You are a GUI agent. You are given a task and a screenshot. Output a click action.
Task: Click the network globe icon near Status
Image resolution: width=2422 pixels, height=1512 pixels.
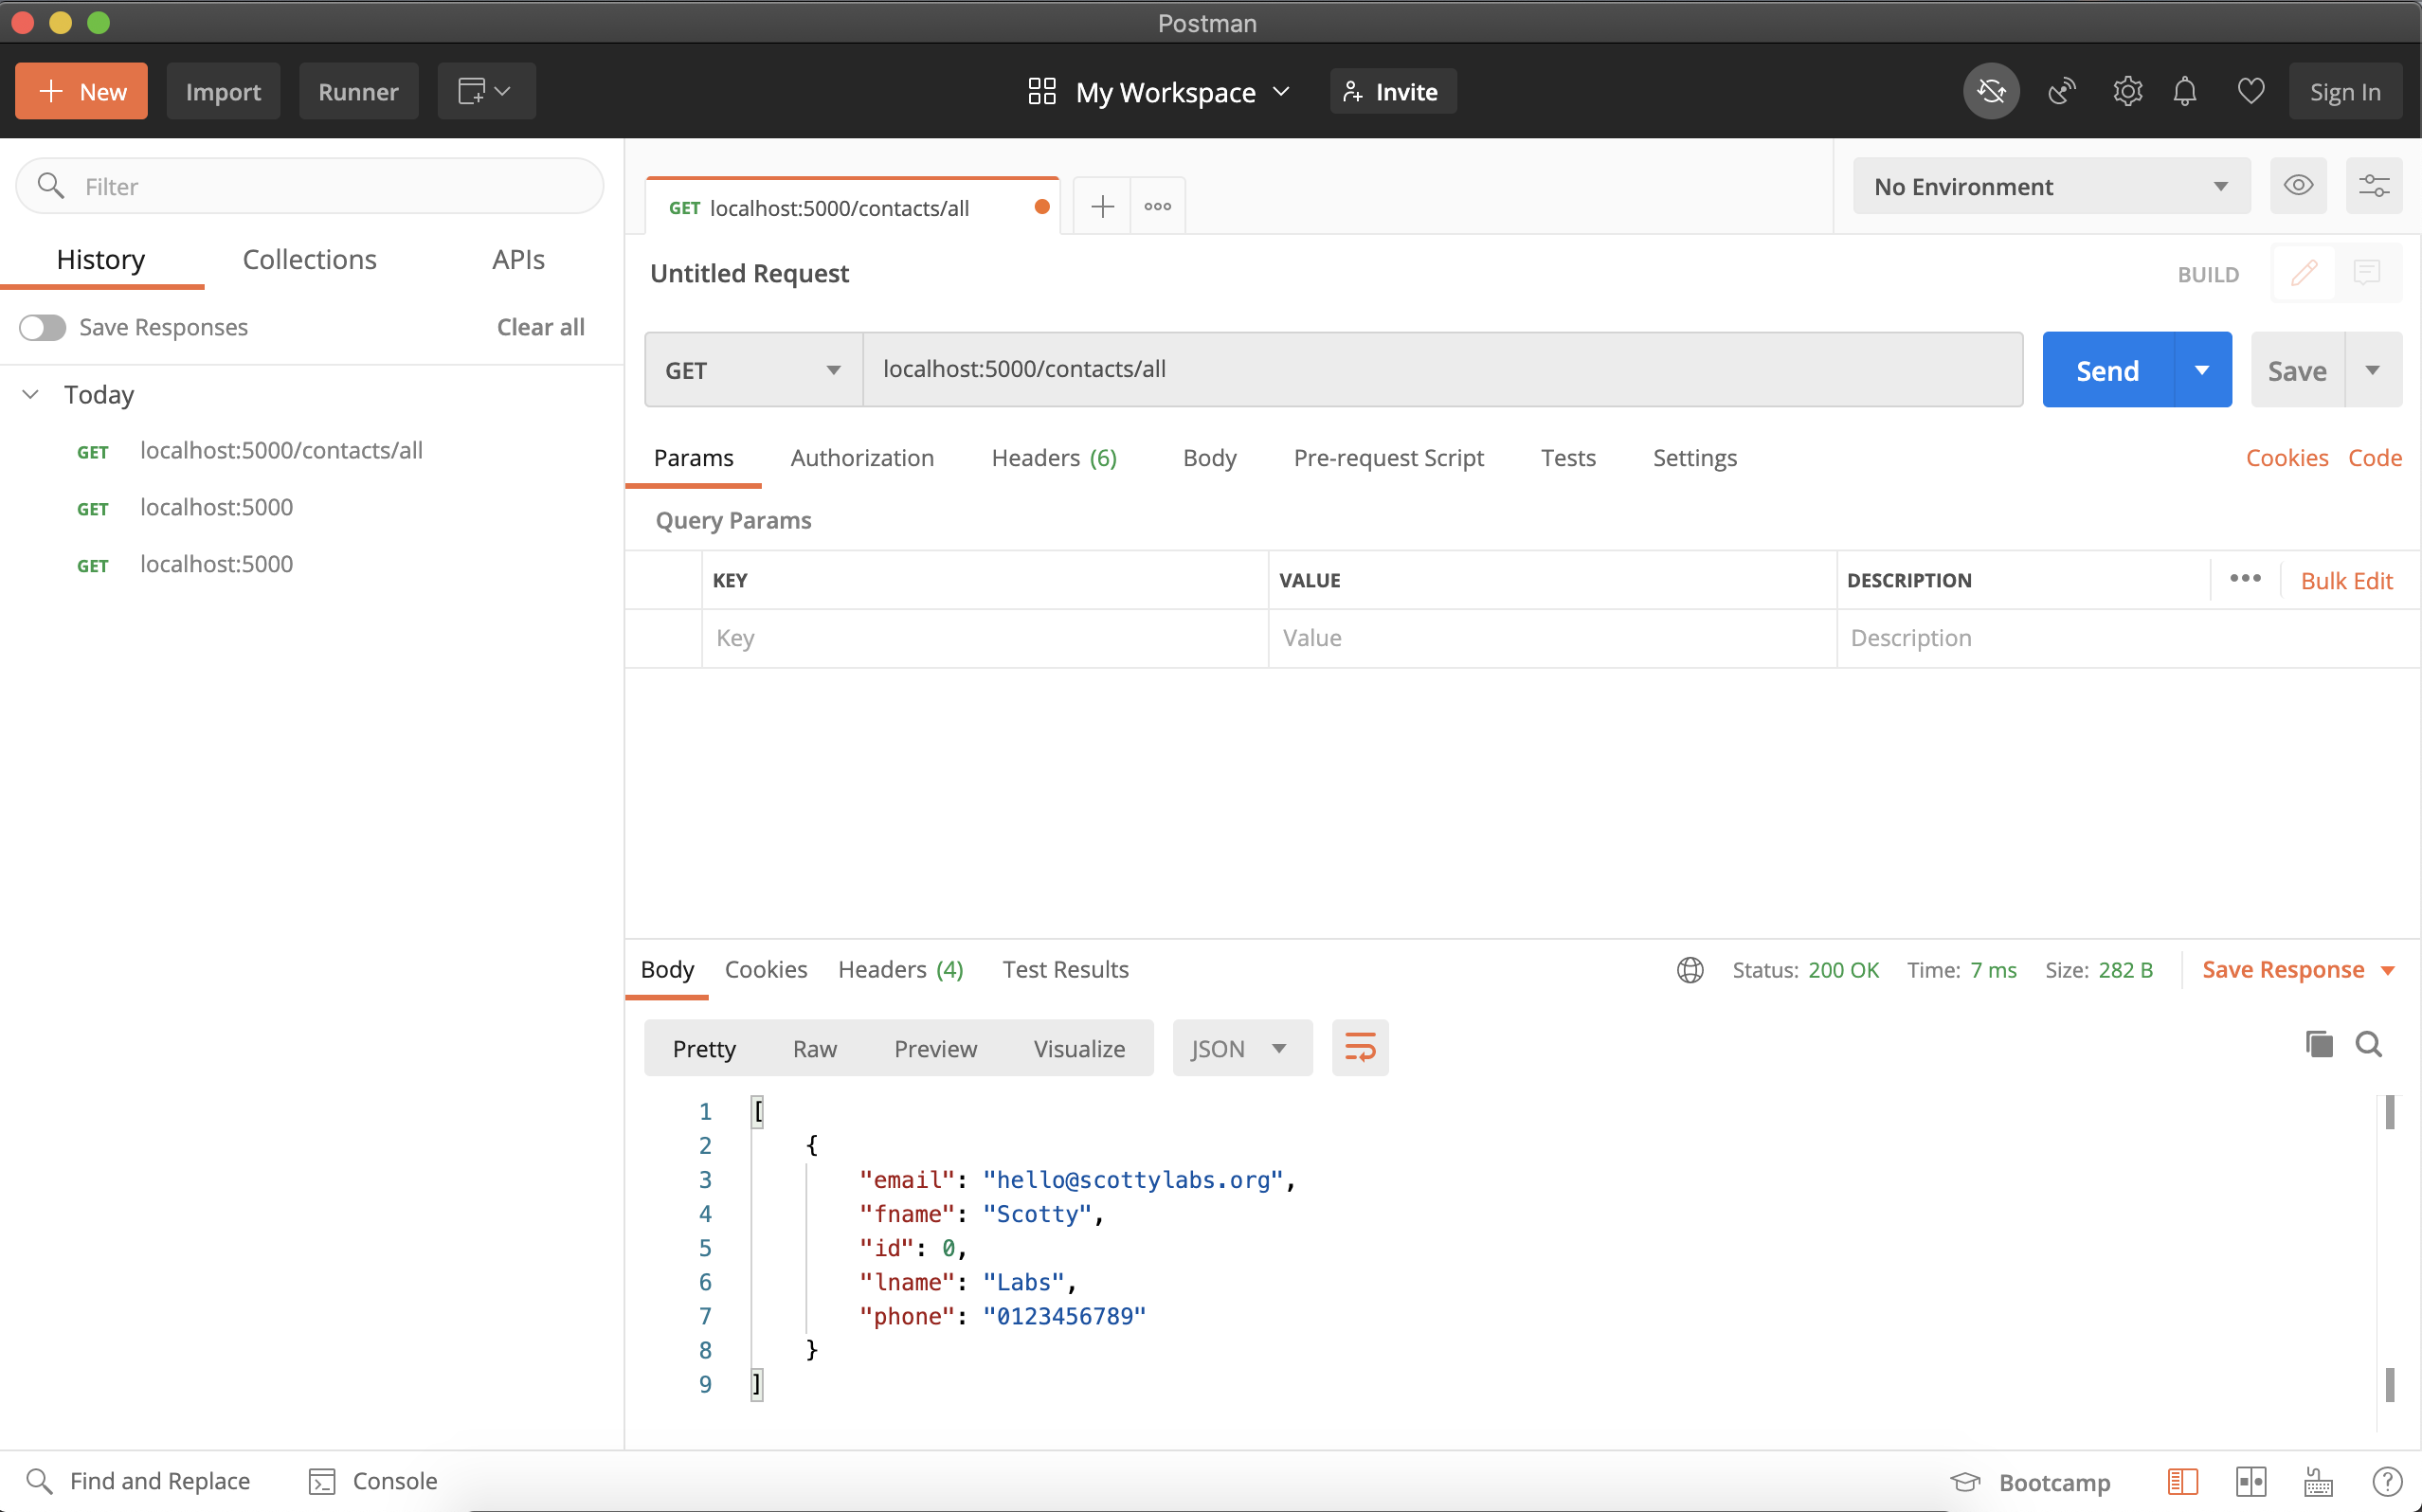[1690, 970]
